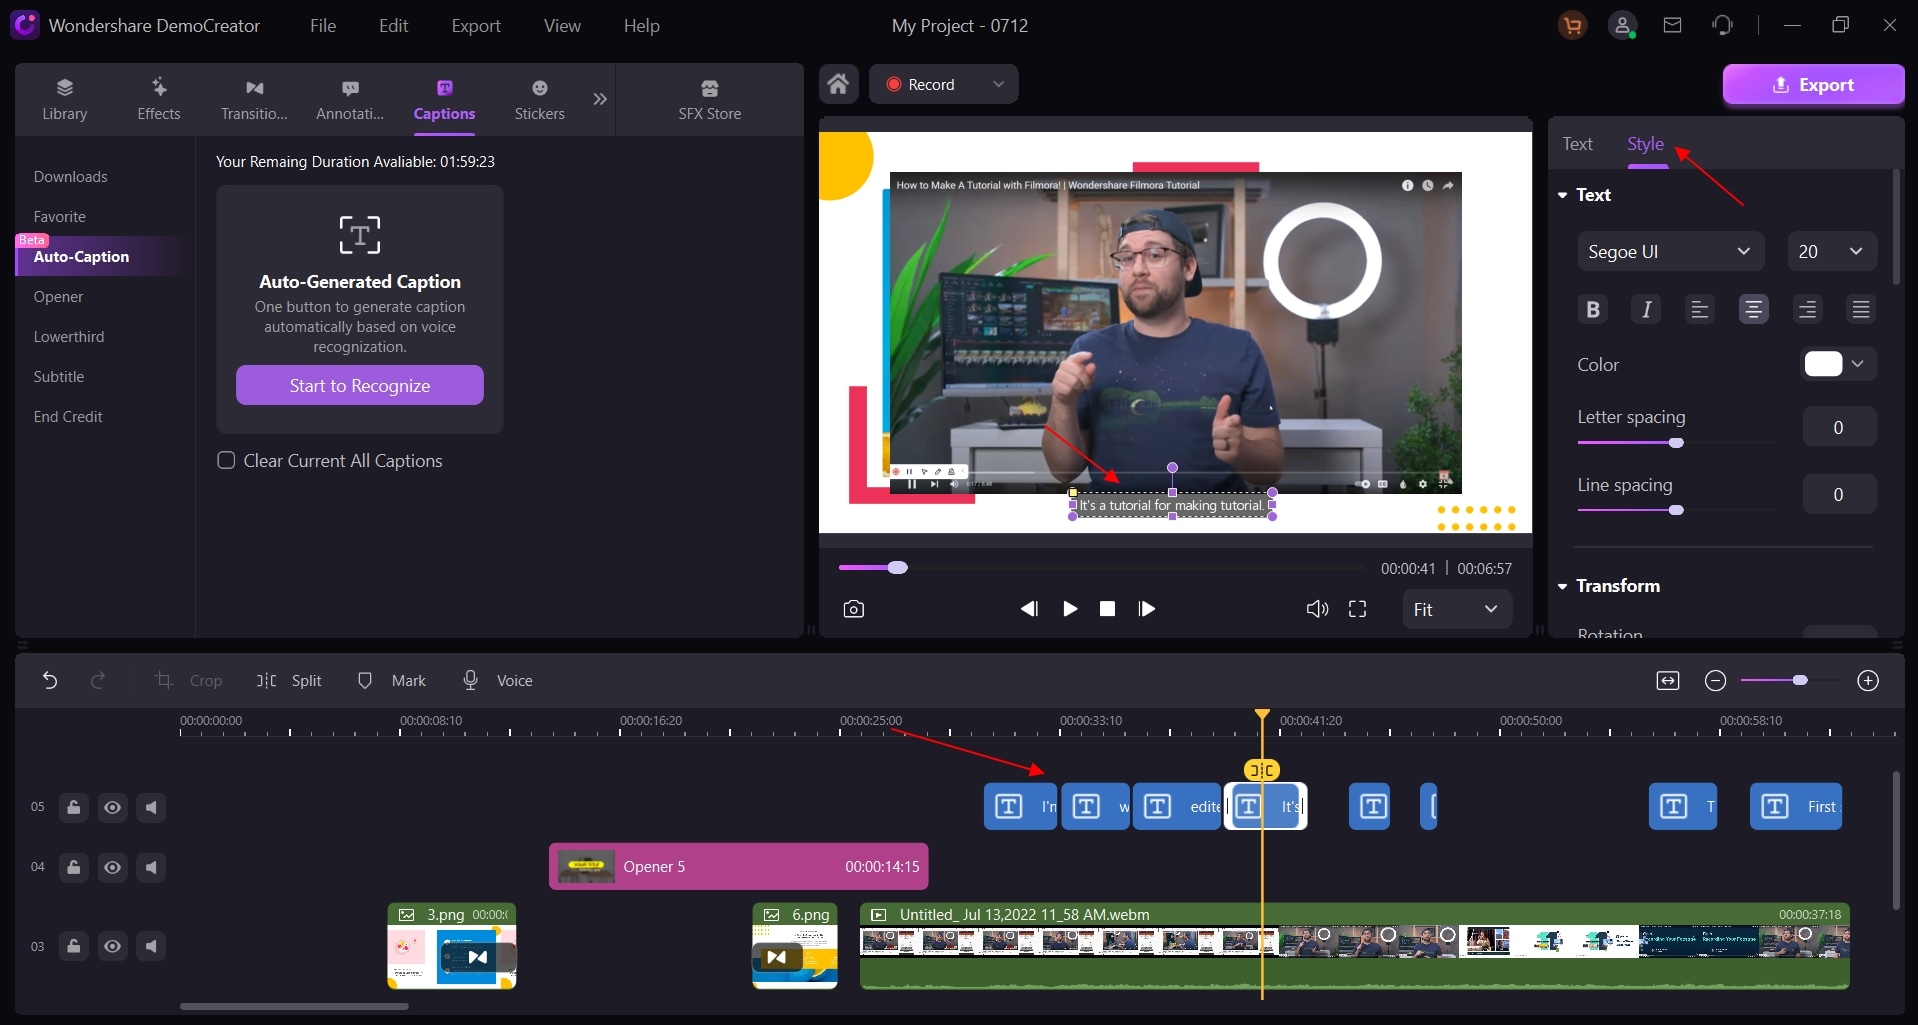Image resolution: width=1918 pixels, height=1025 pixels.
Task: Redo the last action
Action: [x=98, y=680]
